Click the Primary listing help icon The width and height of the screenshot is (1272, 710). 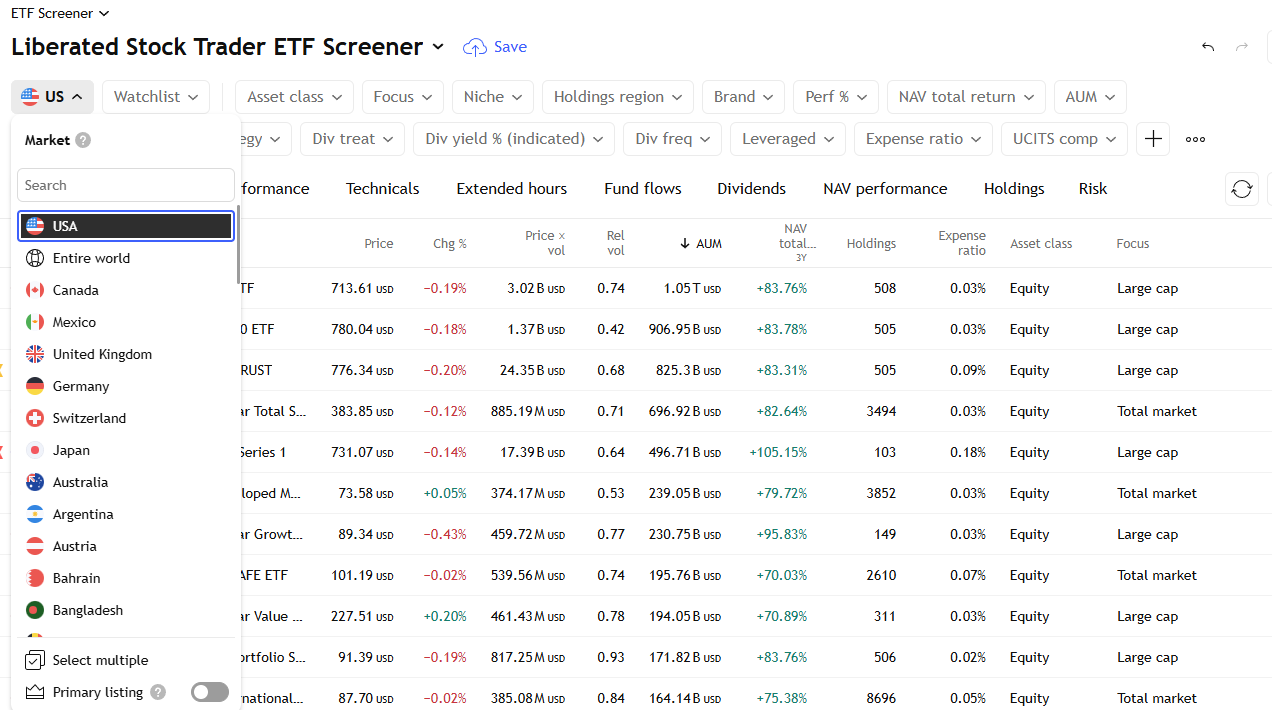[x=158, y=692]
